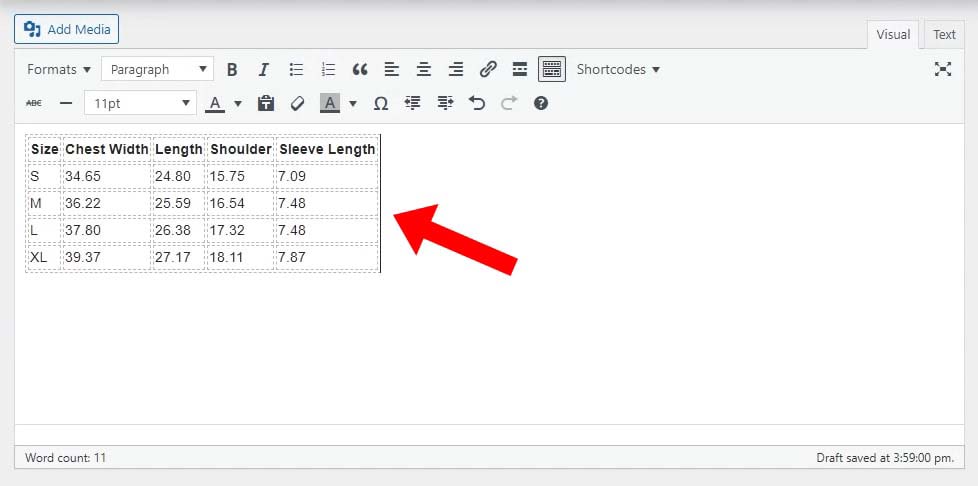The height and width of the screenshot is (486, 978).
Task: Toggle bold formatting
Action: coord(232,70)
